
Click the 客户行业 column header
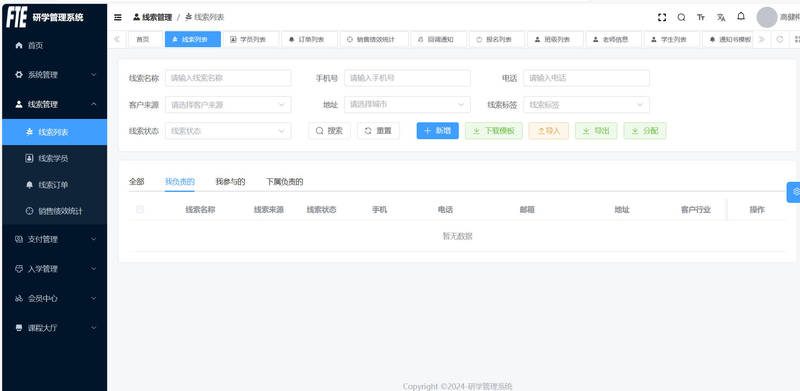click(695, 209)
